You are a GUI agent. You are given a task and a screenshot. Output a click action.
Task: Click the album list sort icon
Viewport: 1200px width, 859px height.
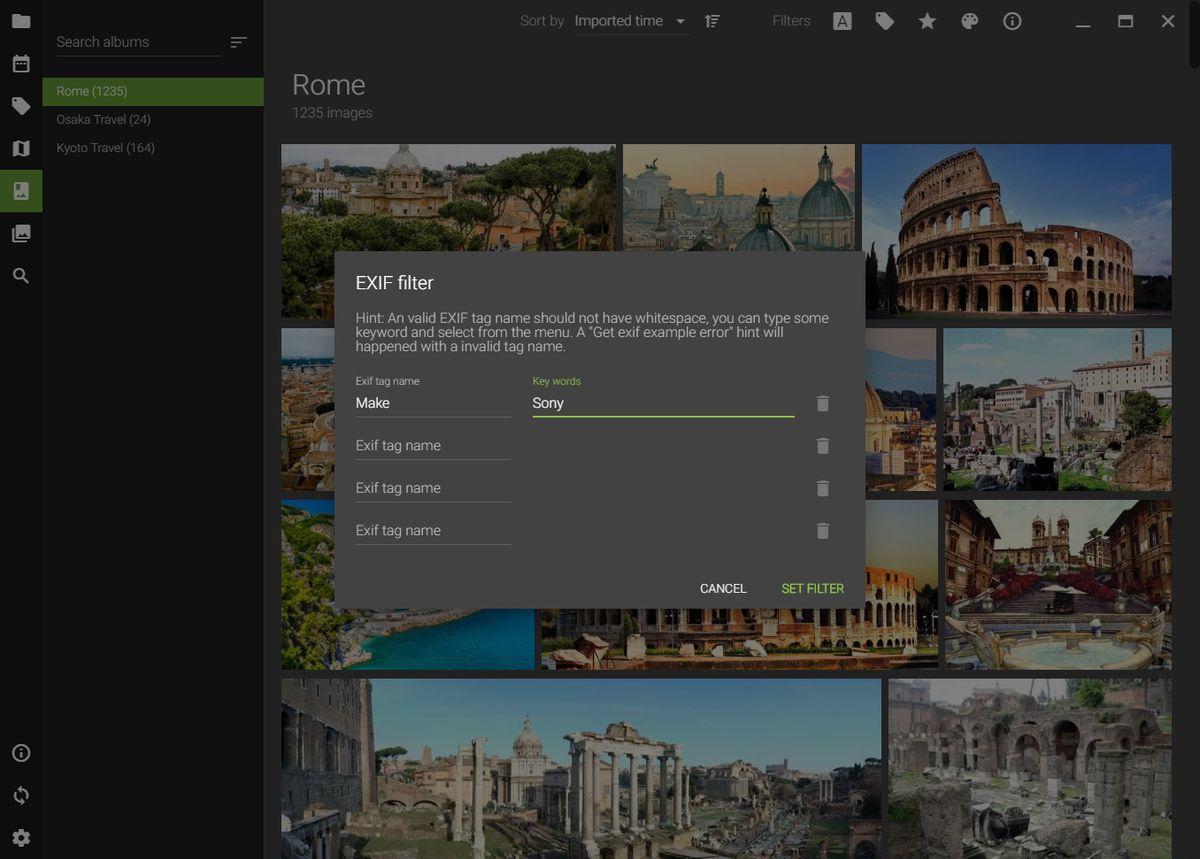tap(238, 42)
